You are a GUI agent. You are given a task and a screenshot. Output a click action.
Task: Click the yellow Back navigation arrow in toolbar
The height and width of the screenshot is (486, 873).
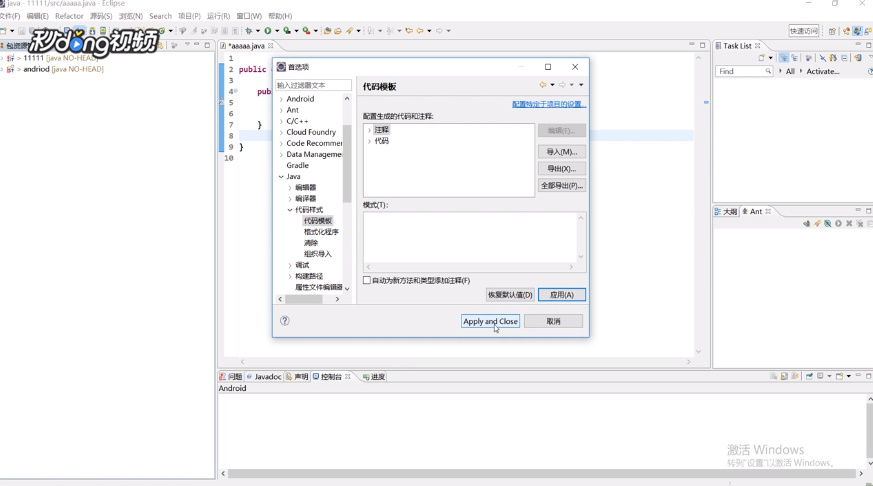[420, 31]
